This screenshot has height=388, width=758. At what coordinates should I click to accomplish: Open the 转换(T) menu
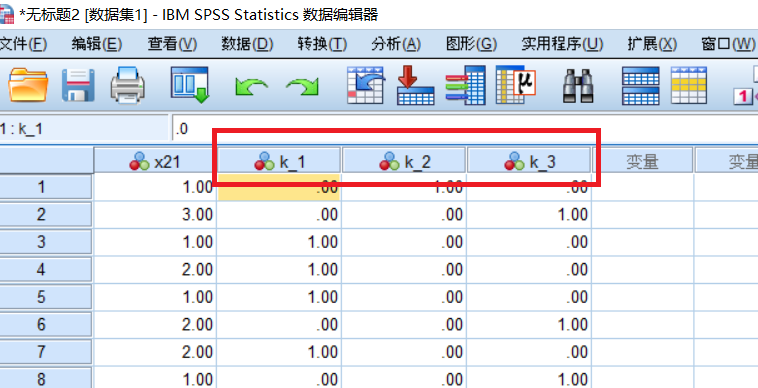click(x=322, y=44)
